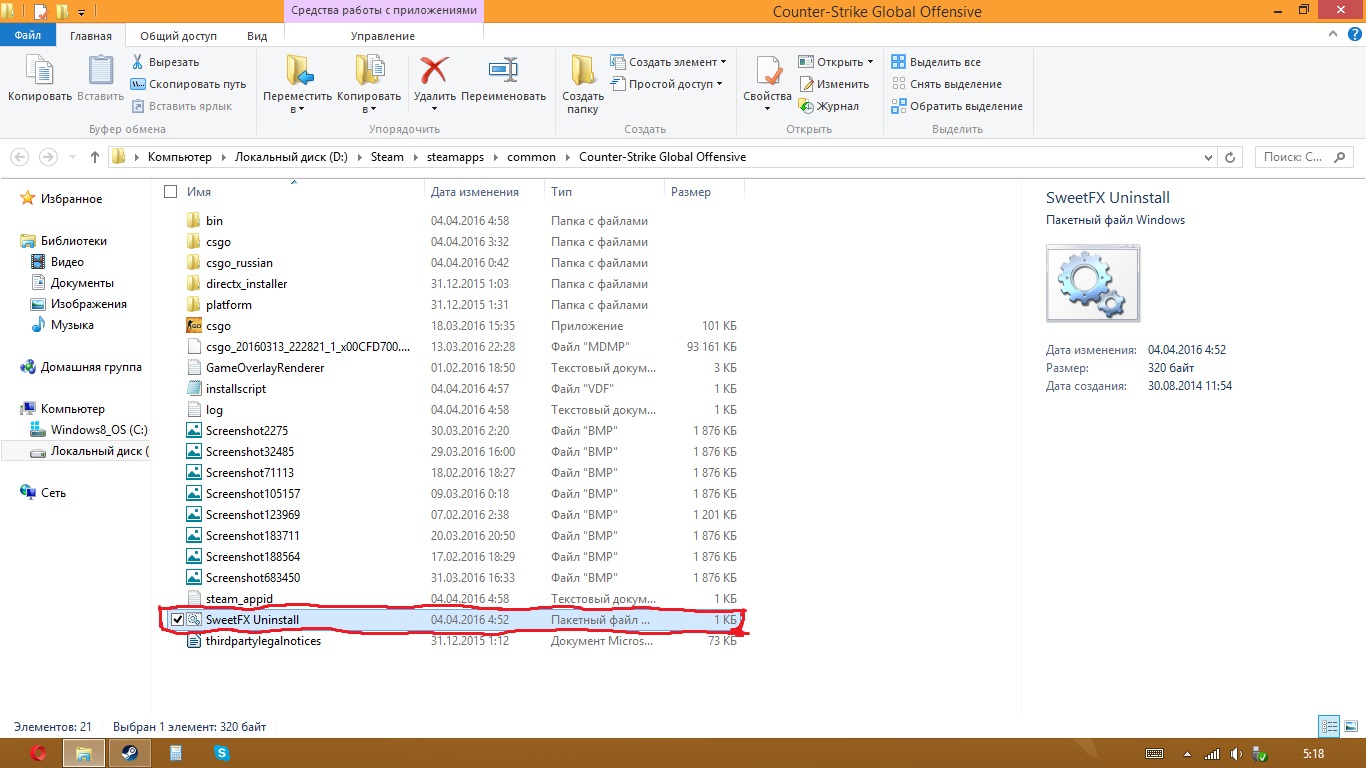Click the Delete (Удалить) red X icon
1366x768 pixels.
(x=434, y=72)
